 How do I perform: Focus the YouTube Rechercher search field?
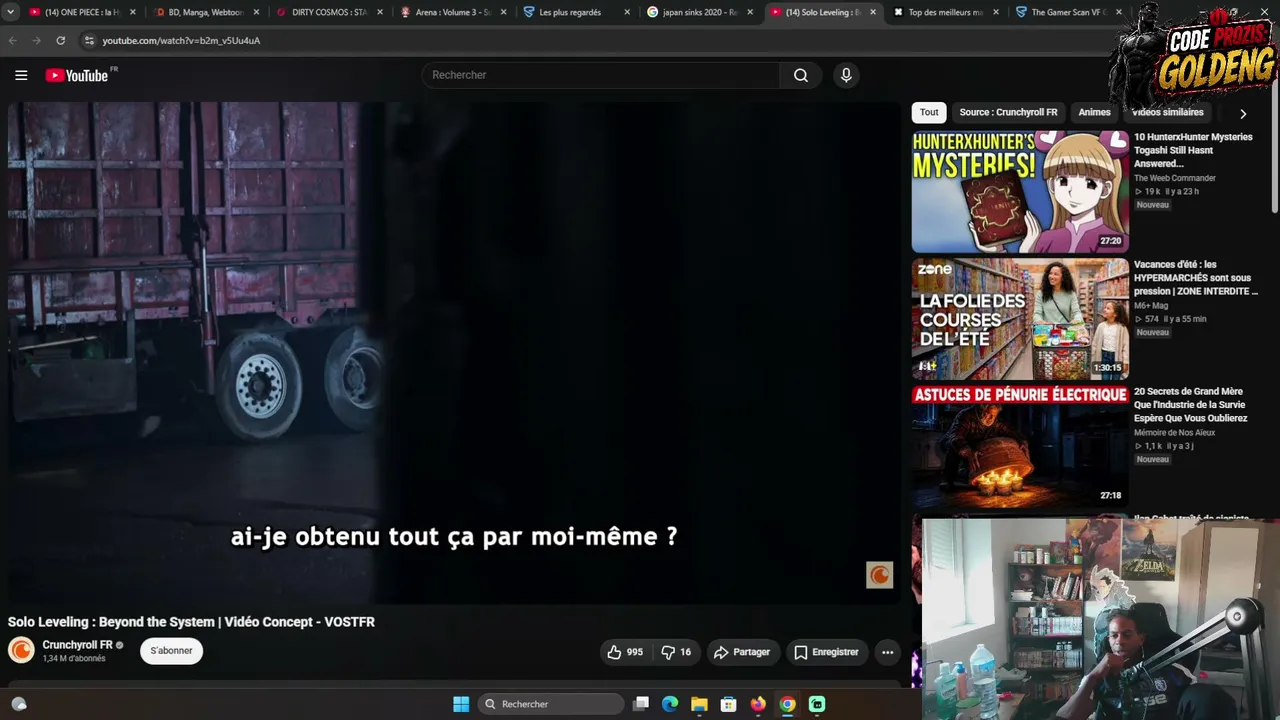(602, 75)
